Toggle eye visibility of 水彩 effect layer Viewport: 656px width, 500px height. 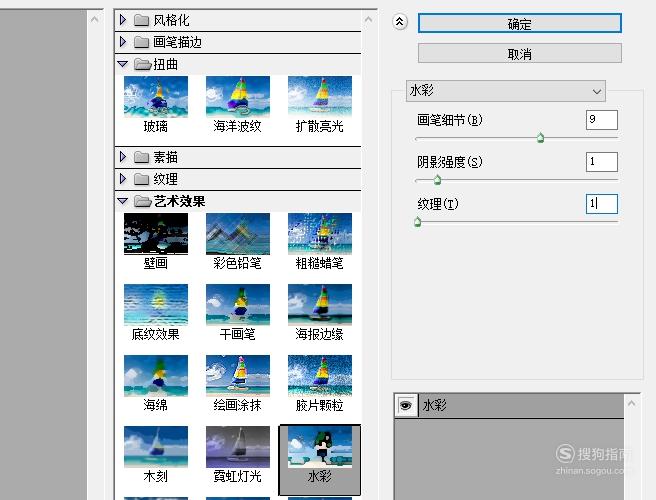tap(405, 405)
